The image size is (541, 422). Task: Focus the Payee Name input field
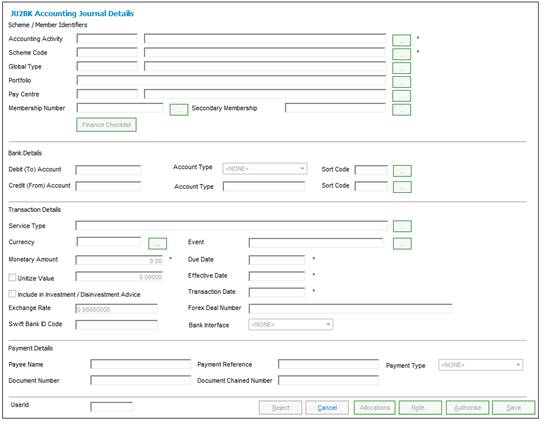click(x=140, y=364)
